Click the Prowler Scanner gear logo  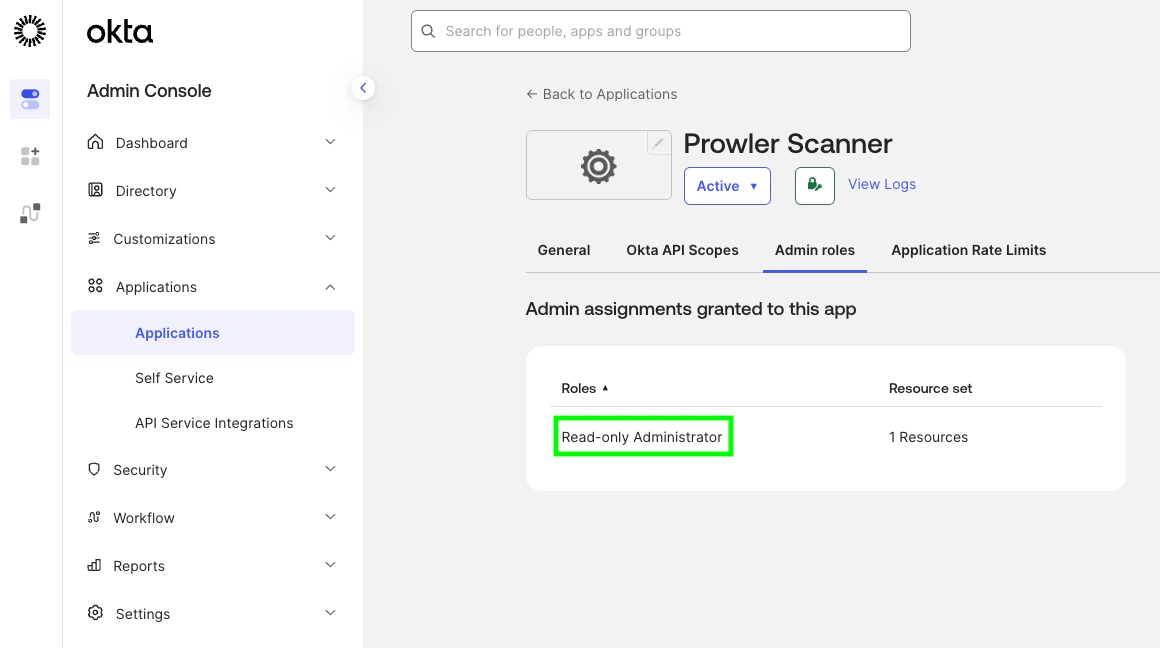click(598, 166)
